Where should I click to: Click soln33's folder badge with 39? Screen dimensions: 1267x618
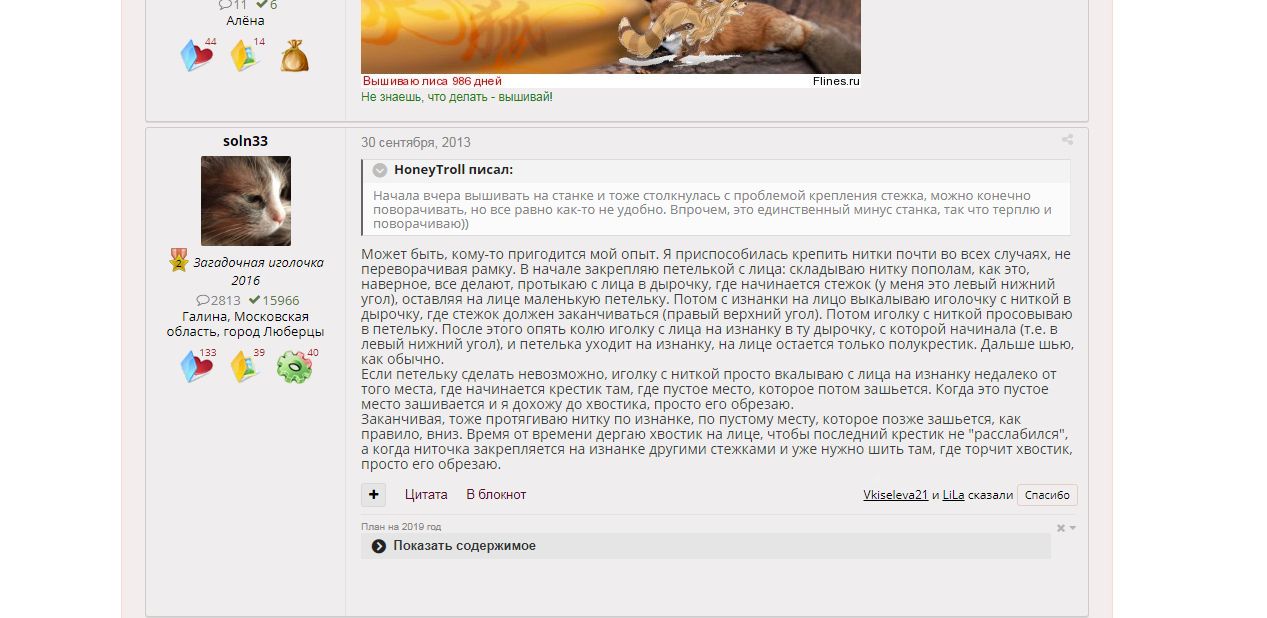[x=246, y=367]
